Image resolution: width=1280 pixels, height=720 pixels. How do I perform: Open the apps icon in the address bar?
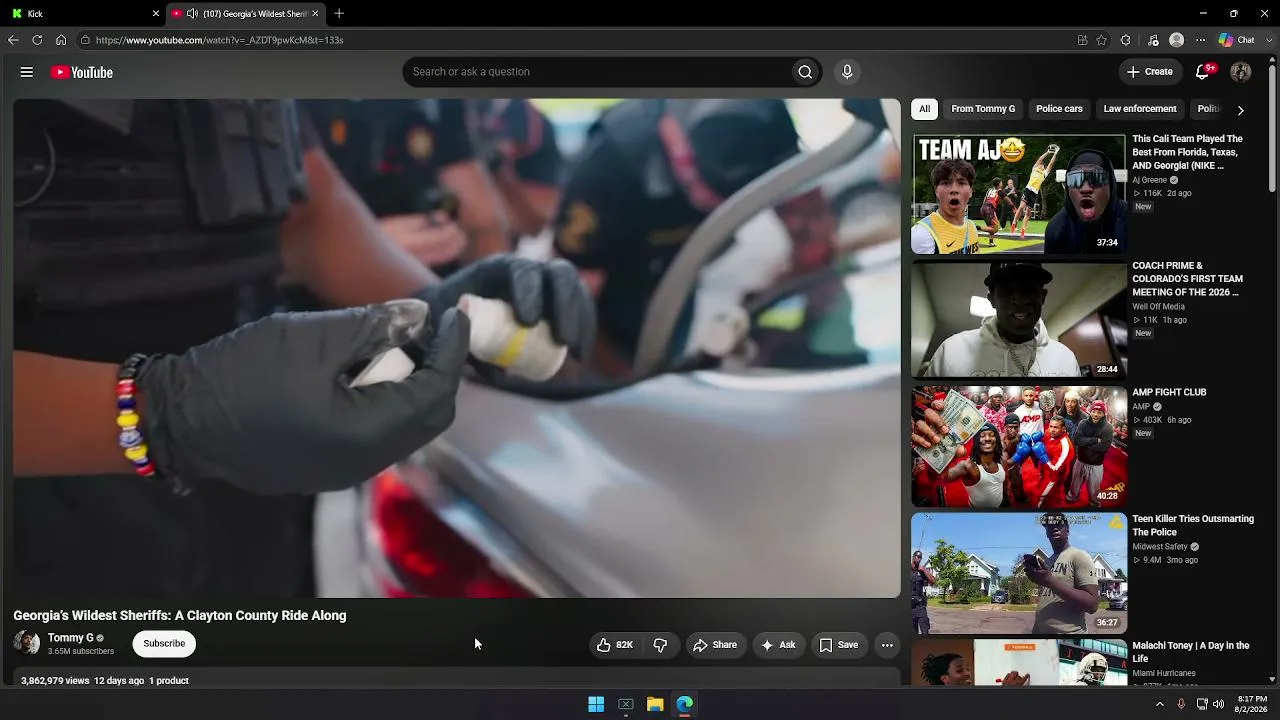pyautogui.click(x=1082, y=40)
